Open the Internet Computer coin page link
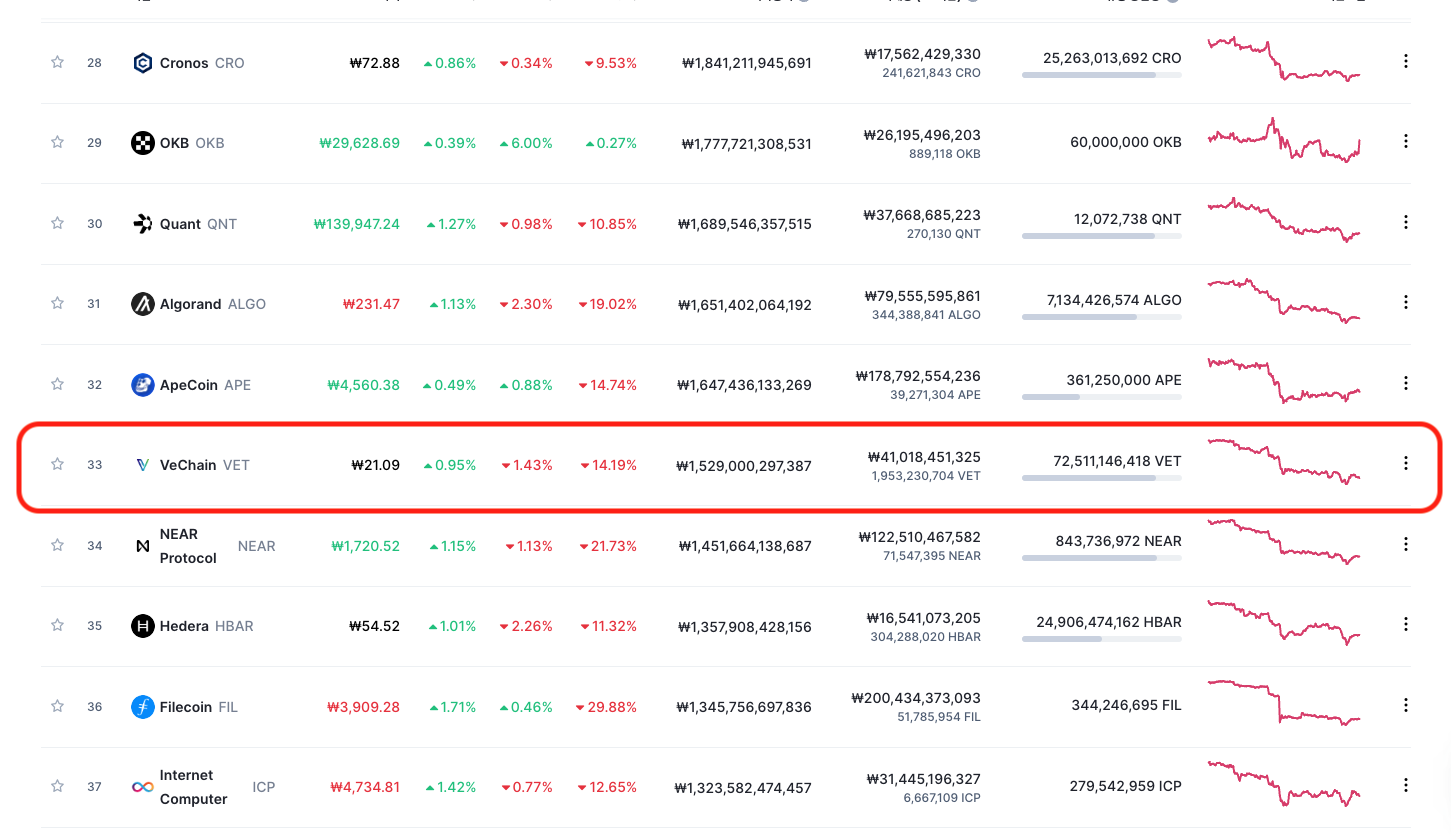This screenshot has width=1451, height=840. [204, 787]
